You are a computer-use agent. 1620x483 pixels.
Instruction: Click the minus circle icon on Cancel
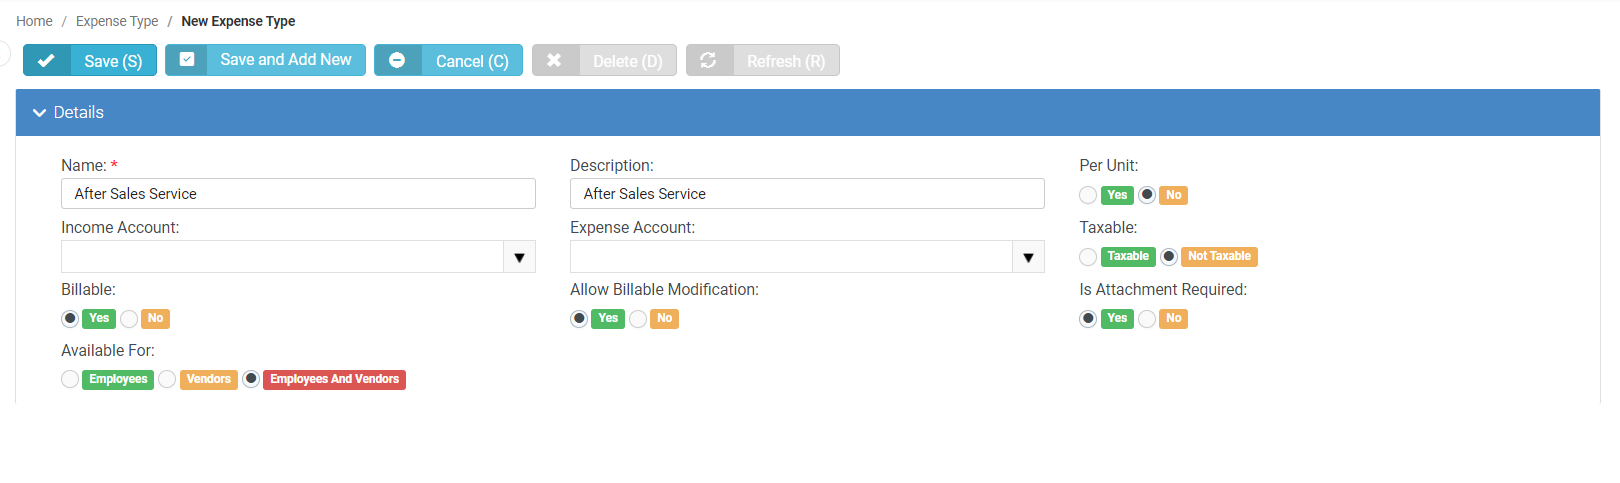[x=397, y=61]
